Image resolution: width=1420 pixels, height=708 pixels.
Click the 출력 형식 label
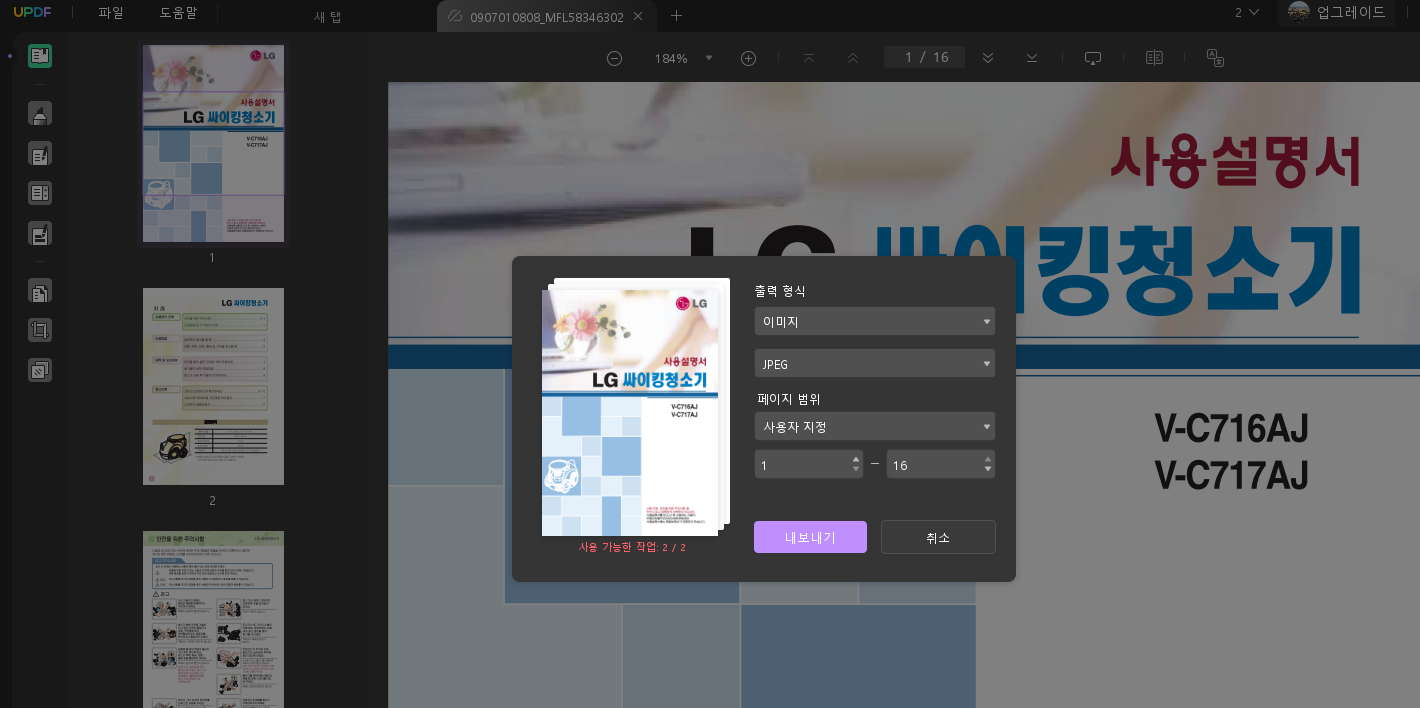(780, 291)
